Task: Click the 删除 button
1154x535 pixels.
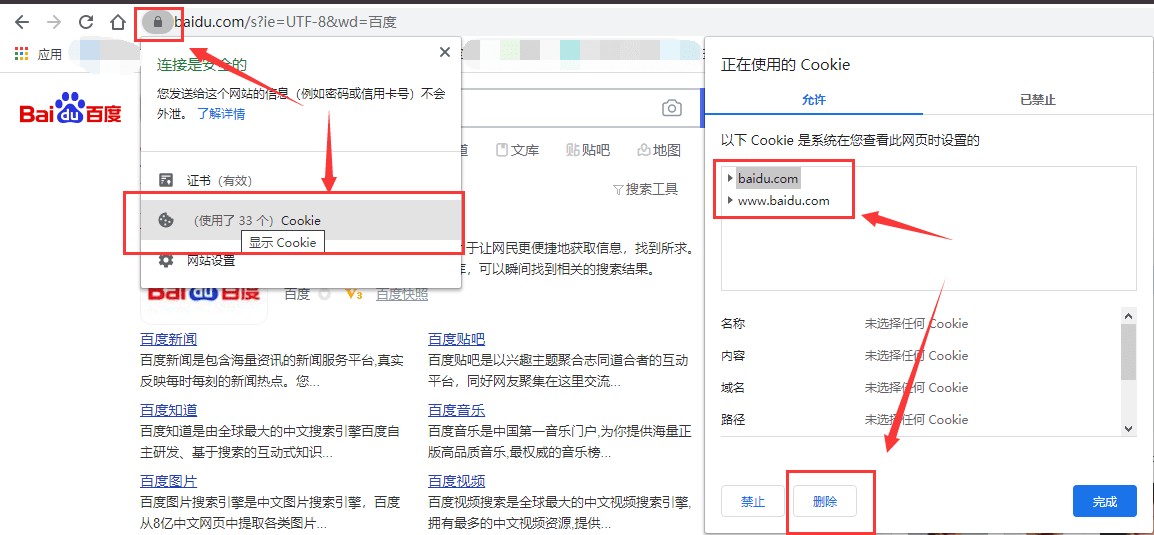Action: tap(825, 502)
